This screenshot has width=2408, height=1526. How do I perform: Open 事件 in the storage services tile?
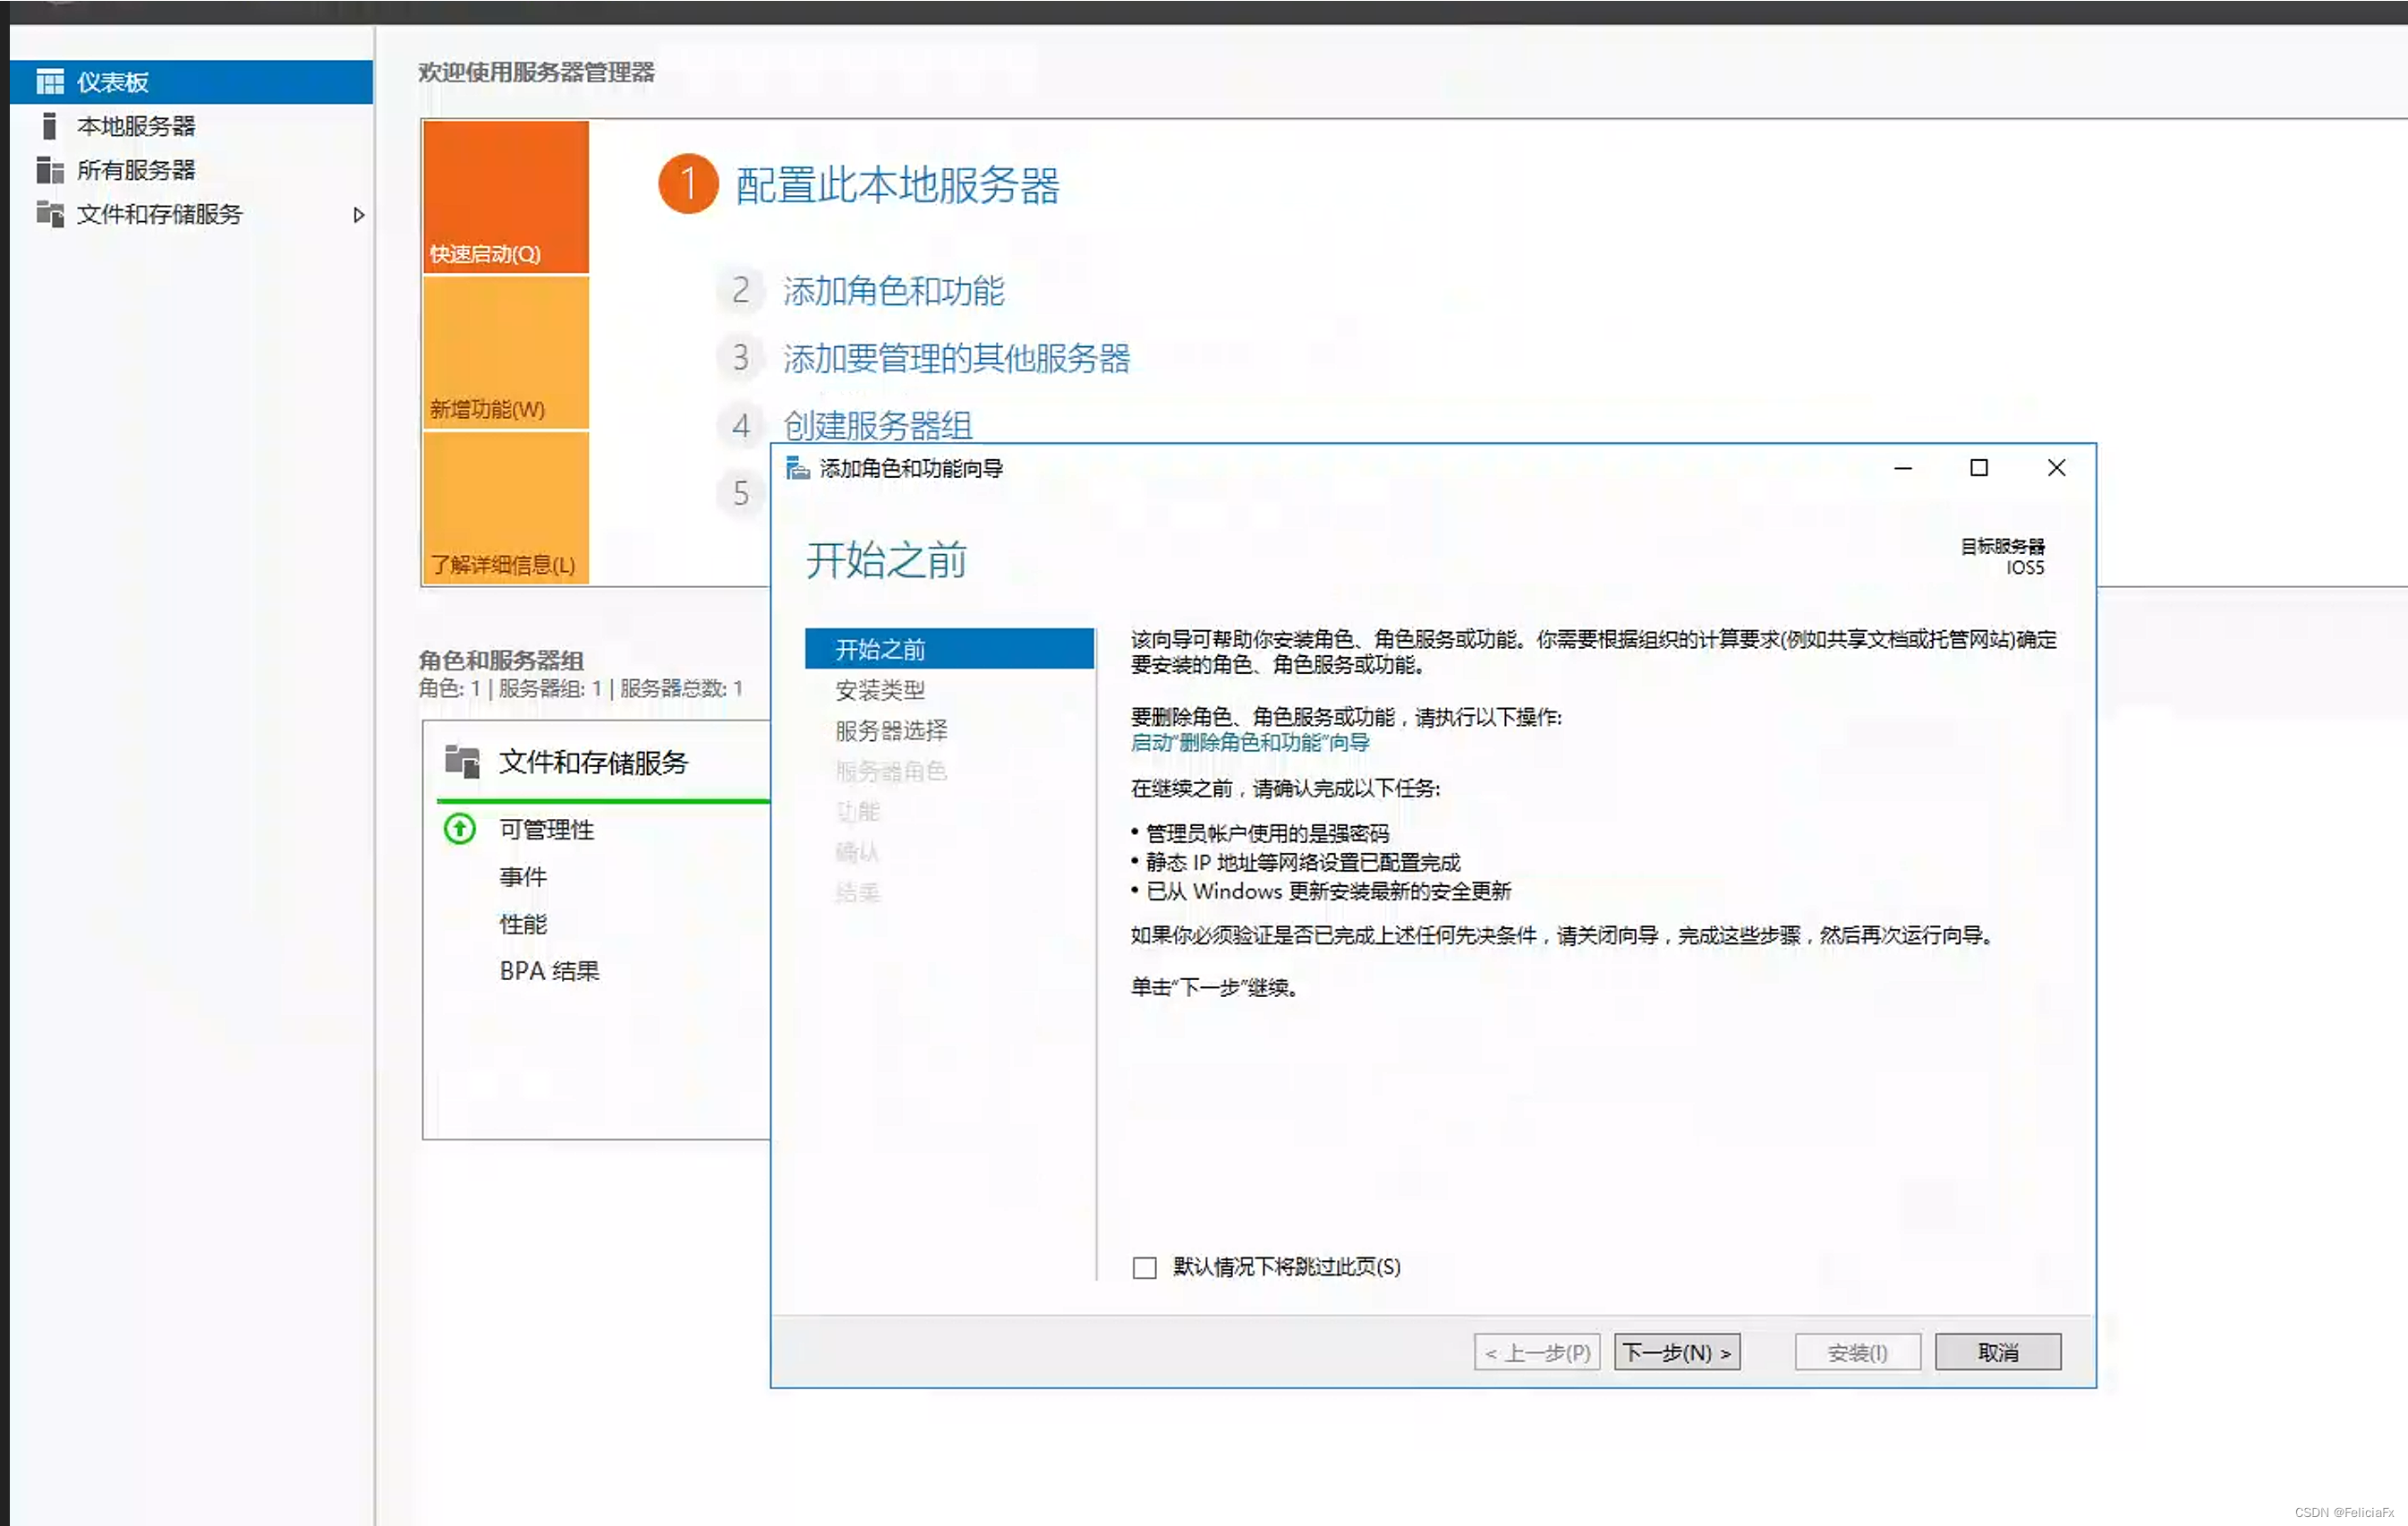[x=523, y=877]
